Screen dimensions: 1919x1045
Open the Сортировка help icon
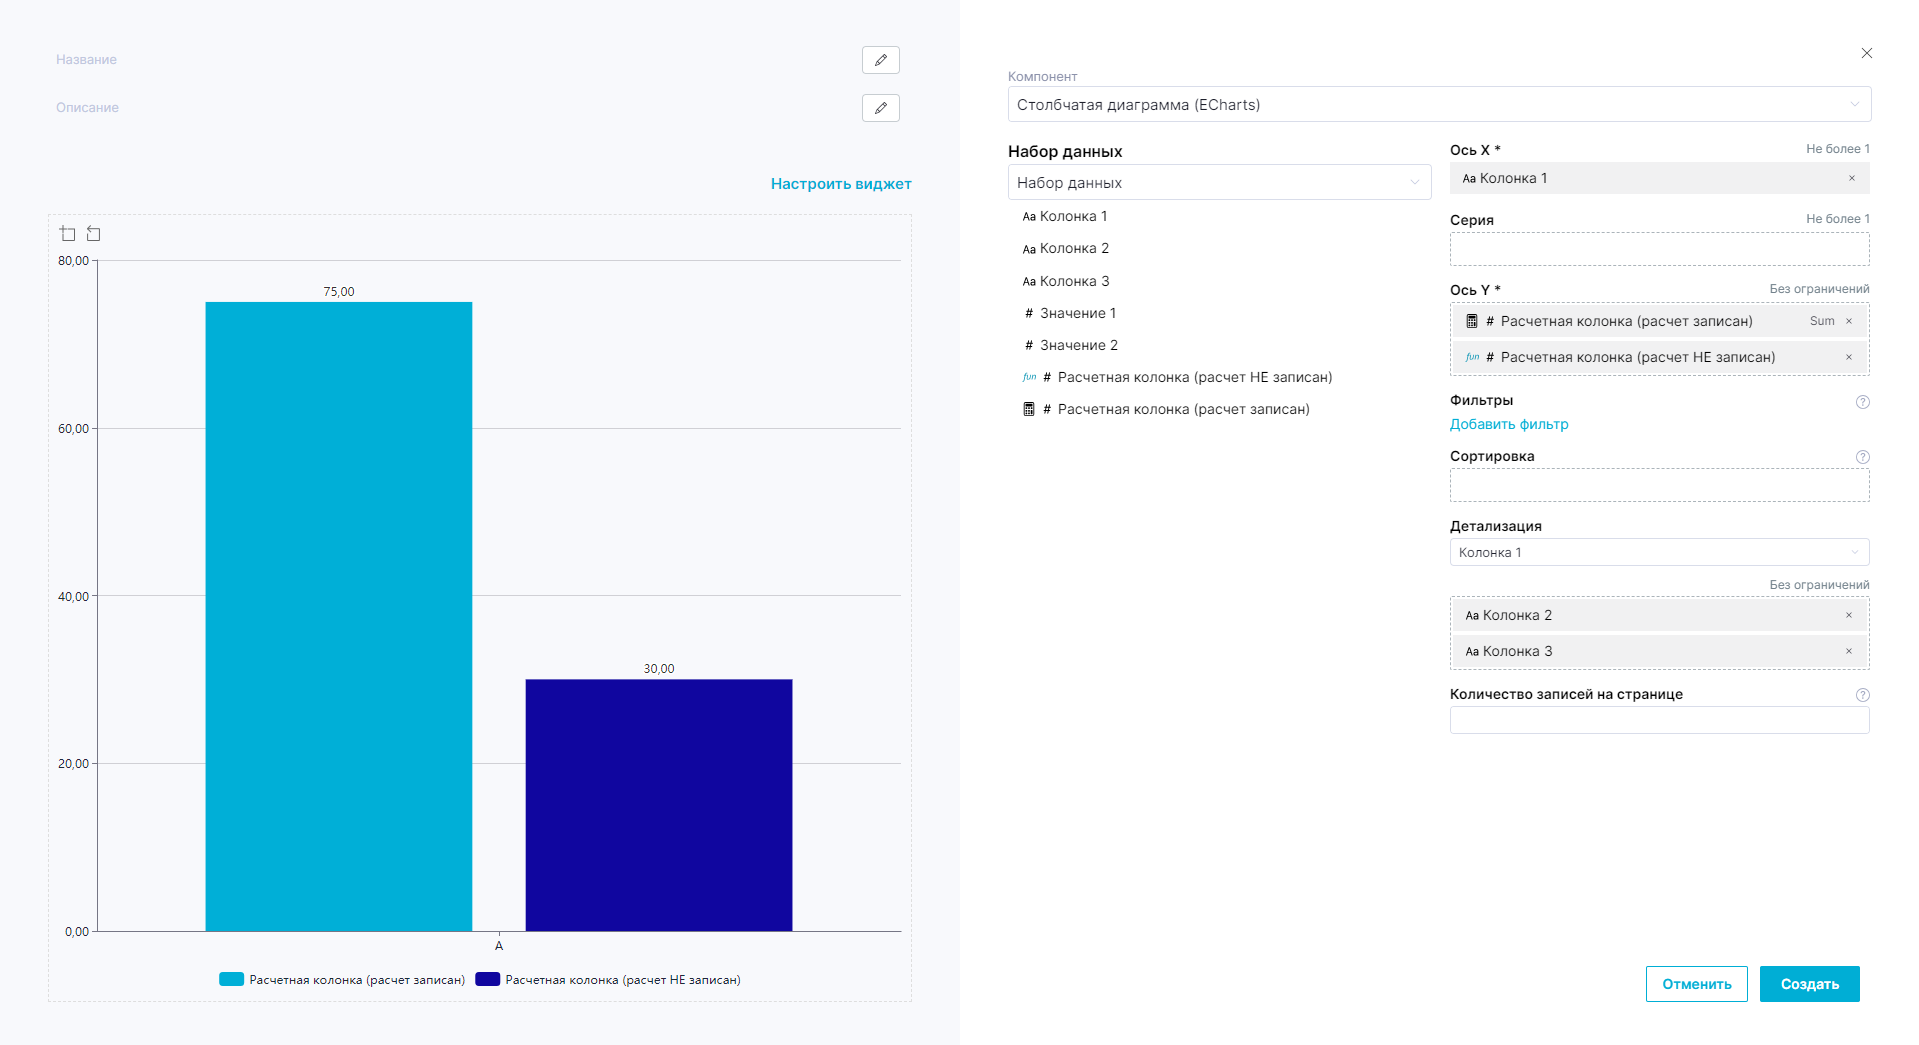[x=1862, y=457]
